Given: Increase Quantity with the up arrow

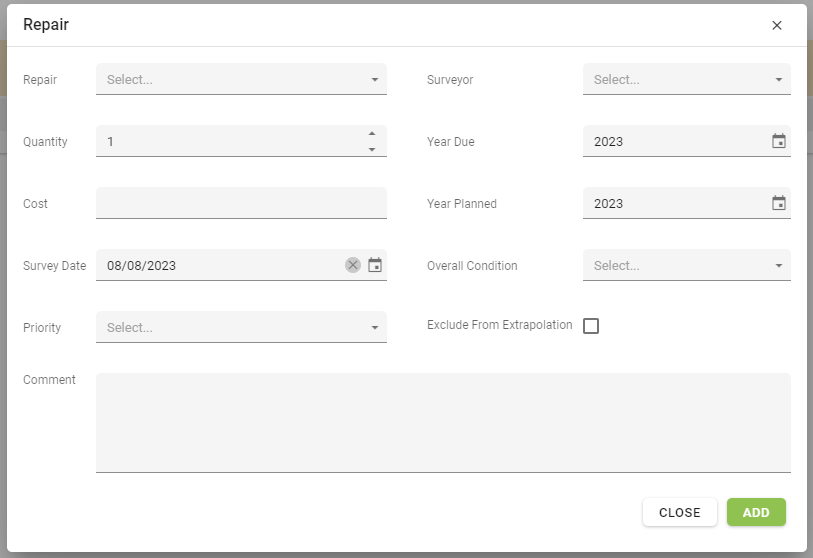Looking at the screenshot, I should coord(372,134).
